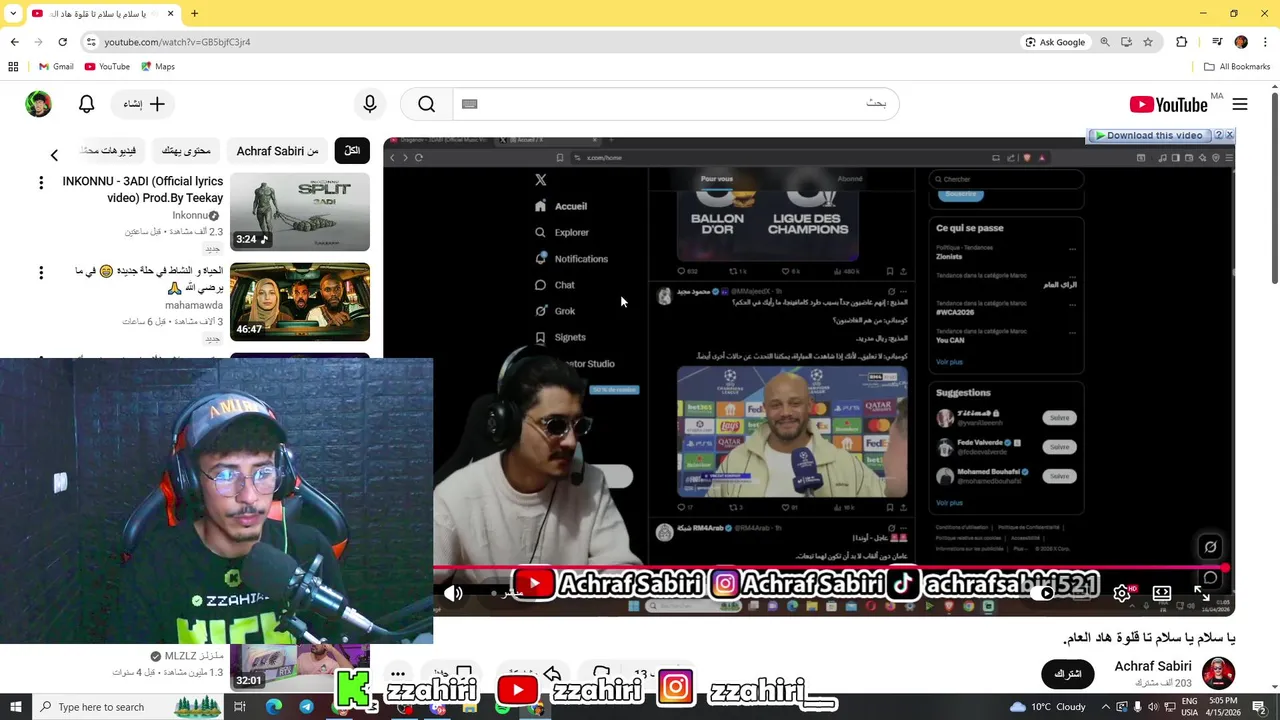The width and height of the screenshot is (1280, 720).
Task: Bookmark this page with the star
Action: (x=1148, y=42)
